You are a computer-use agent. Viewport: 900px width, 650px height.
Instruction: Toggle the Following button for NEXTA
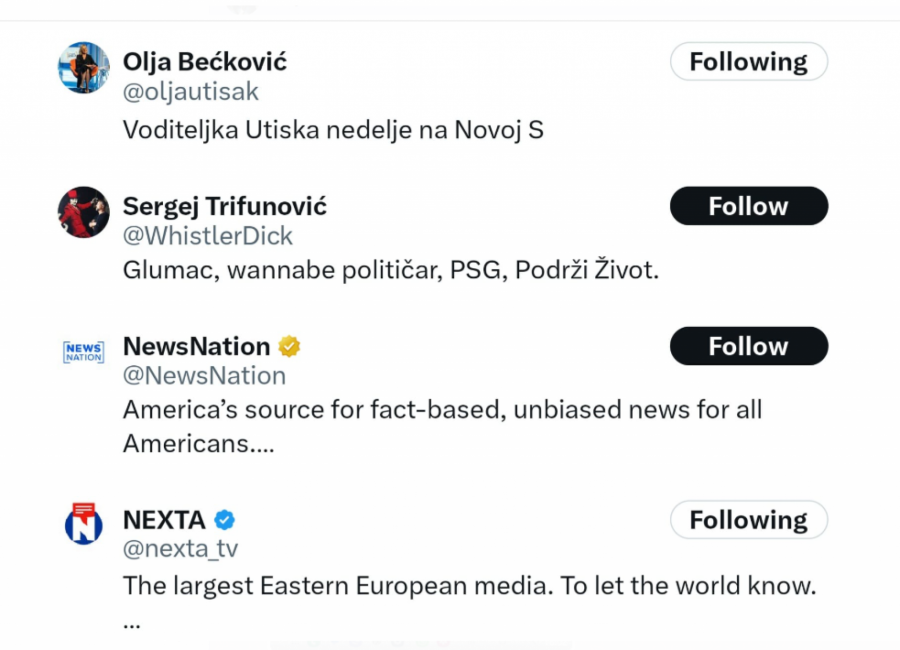(x=748, y=520)
